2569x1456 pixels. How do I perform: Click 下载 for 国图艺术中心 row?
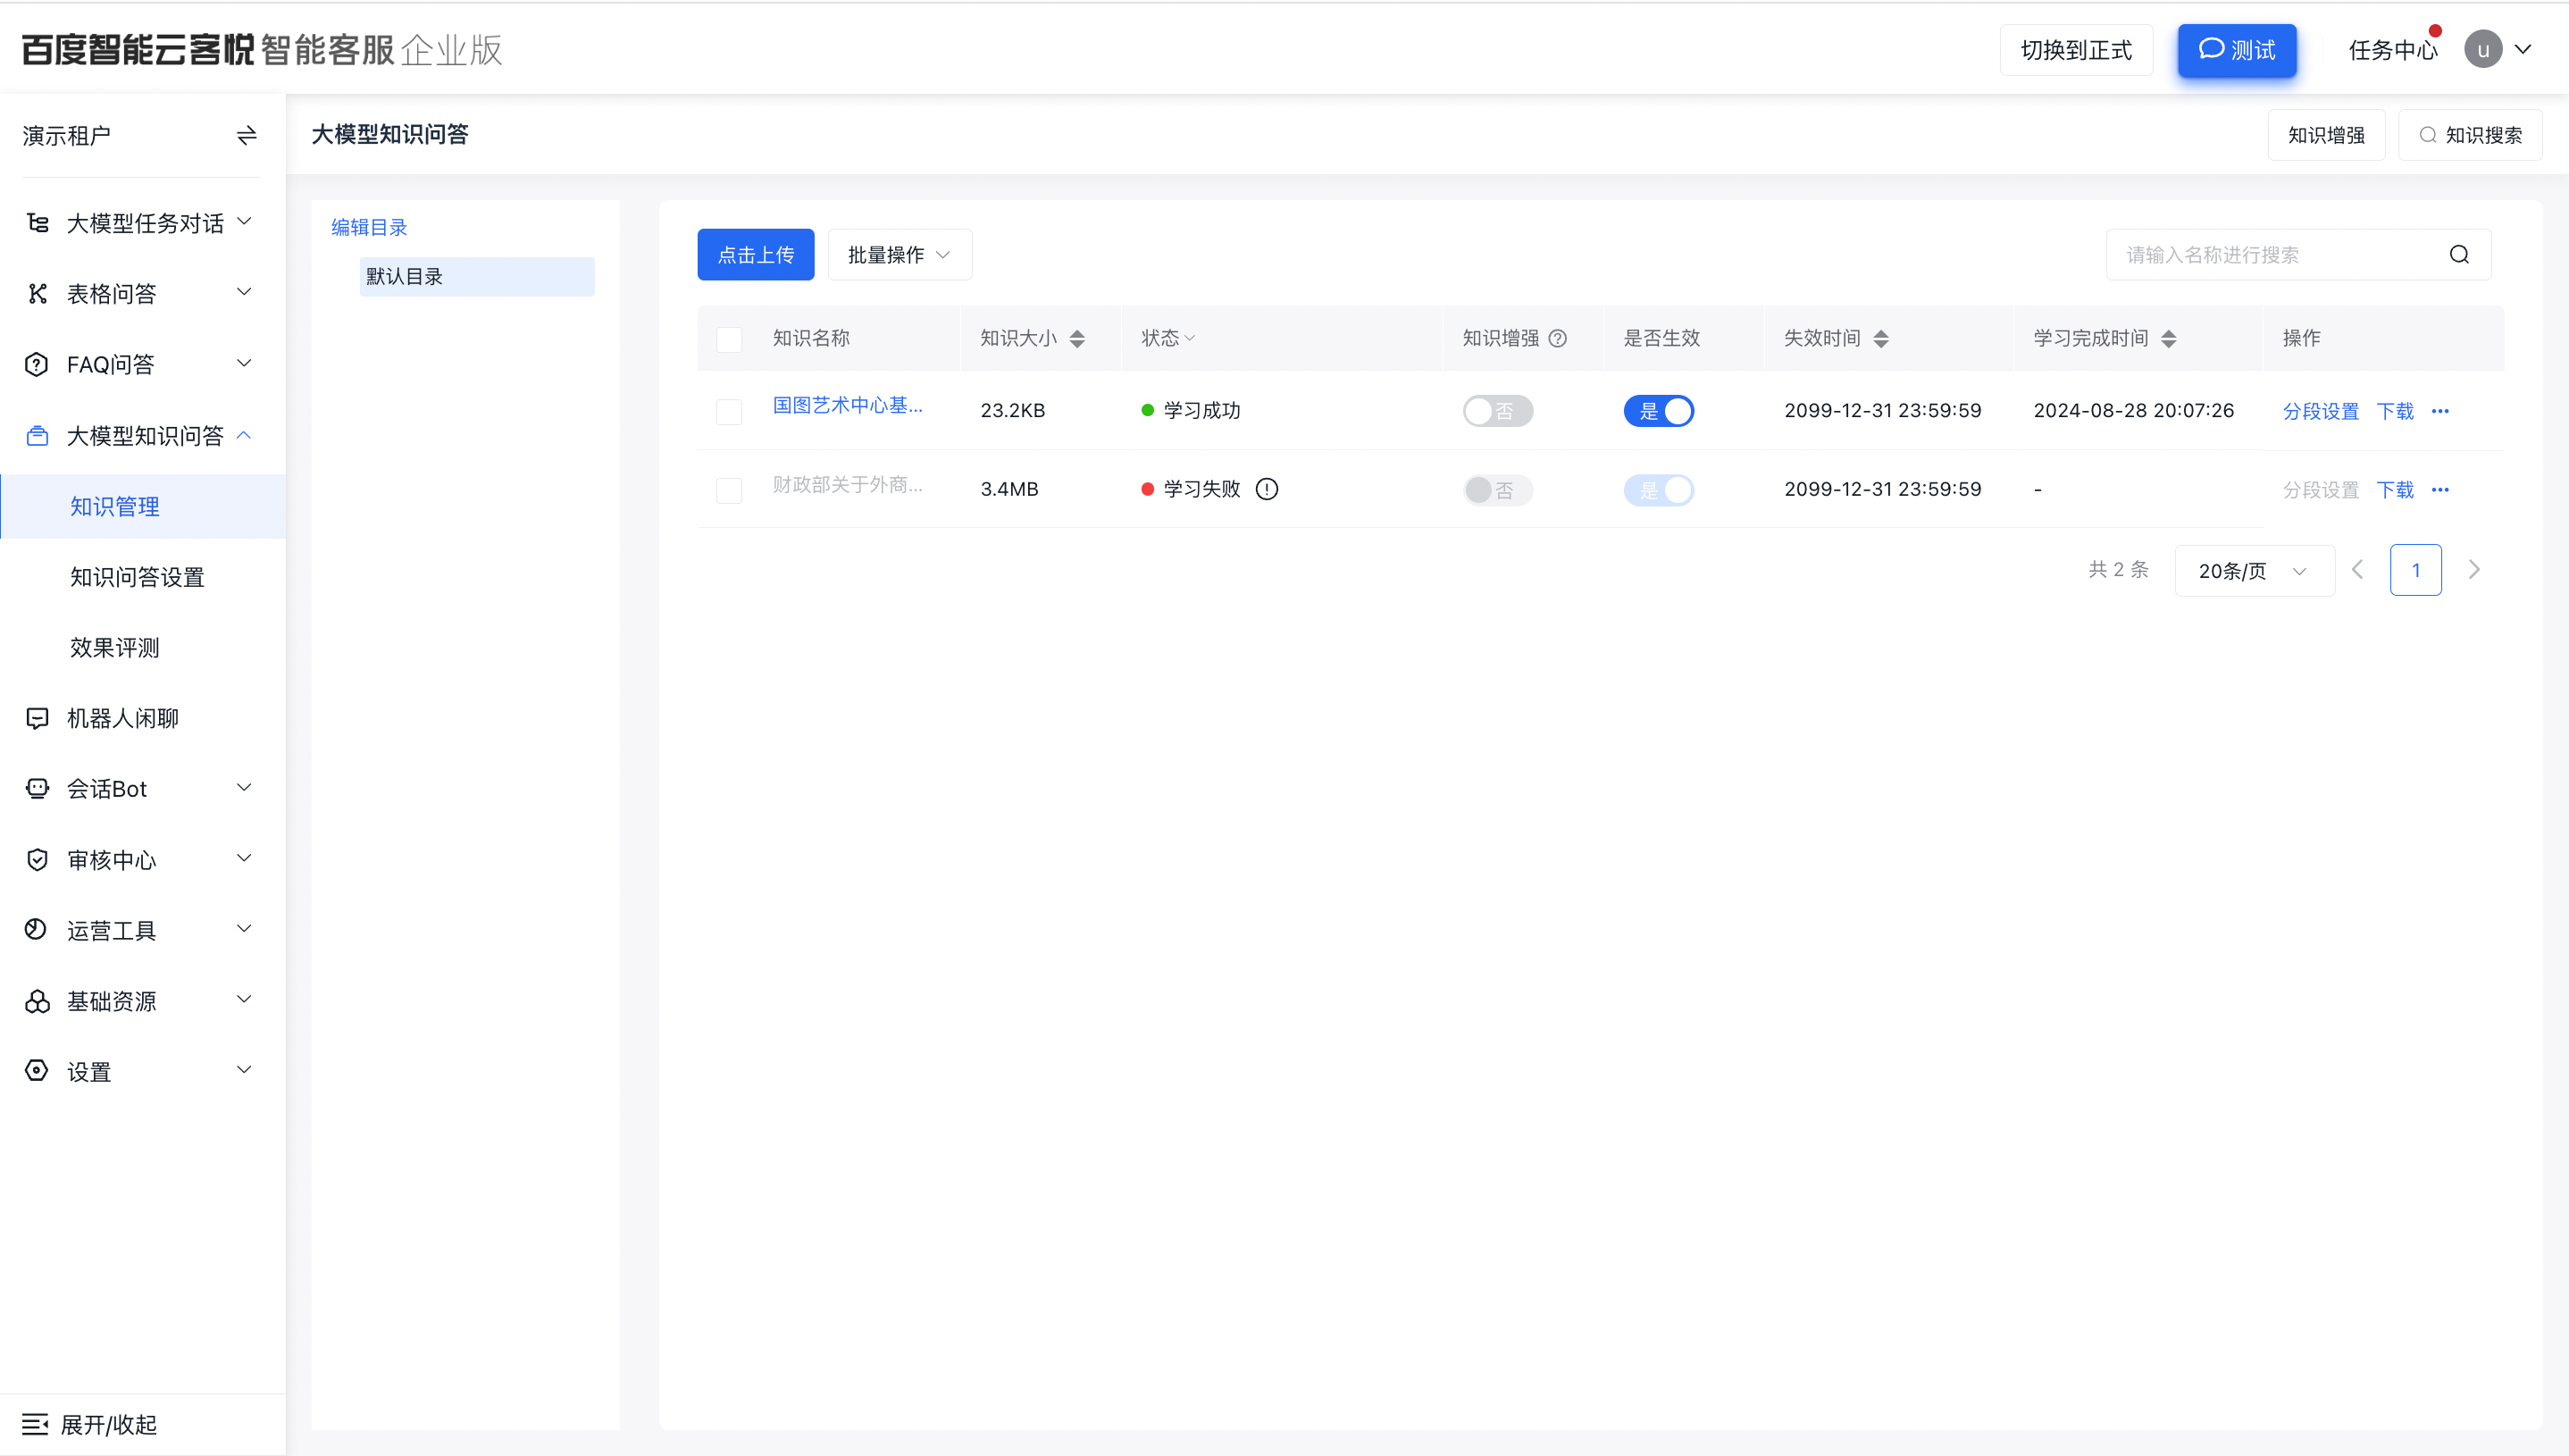click(2395, 411)
